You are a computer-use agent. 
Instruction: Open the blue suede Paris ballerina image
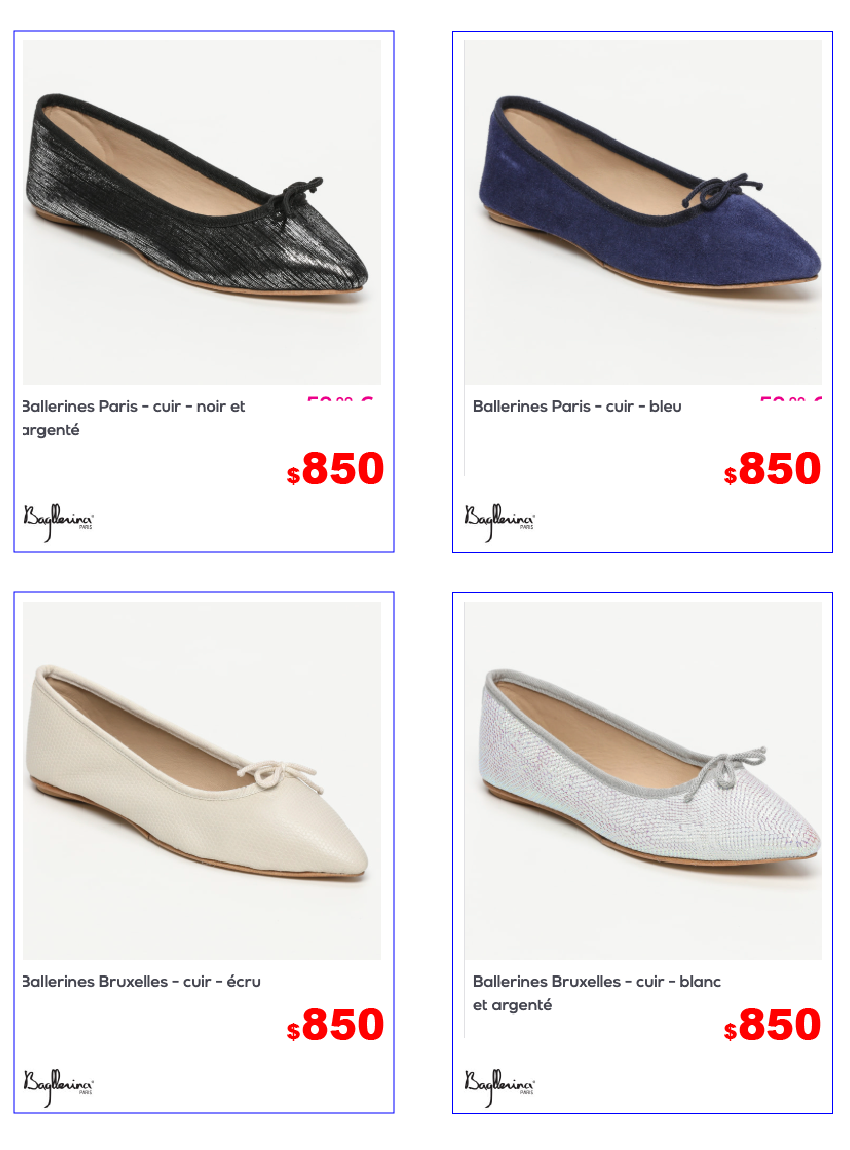pos(643,213)
